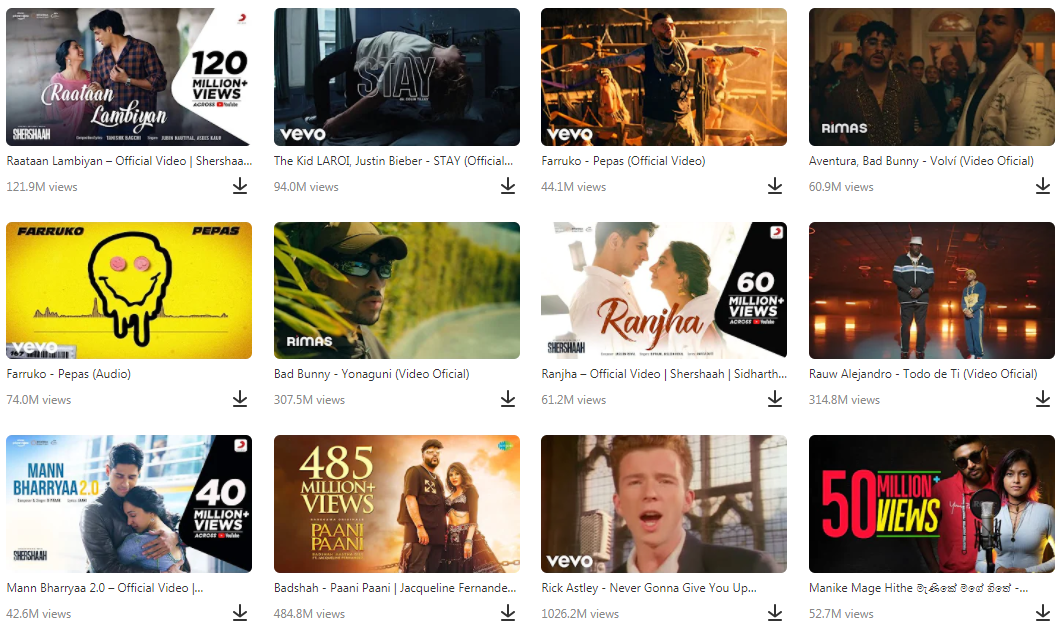Download Bad Bunny Yonaguni video
Viewport: 1060px width, 629px height.
pyautogui.click(x=507, y=399)
